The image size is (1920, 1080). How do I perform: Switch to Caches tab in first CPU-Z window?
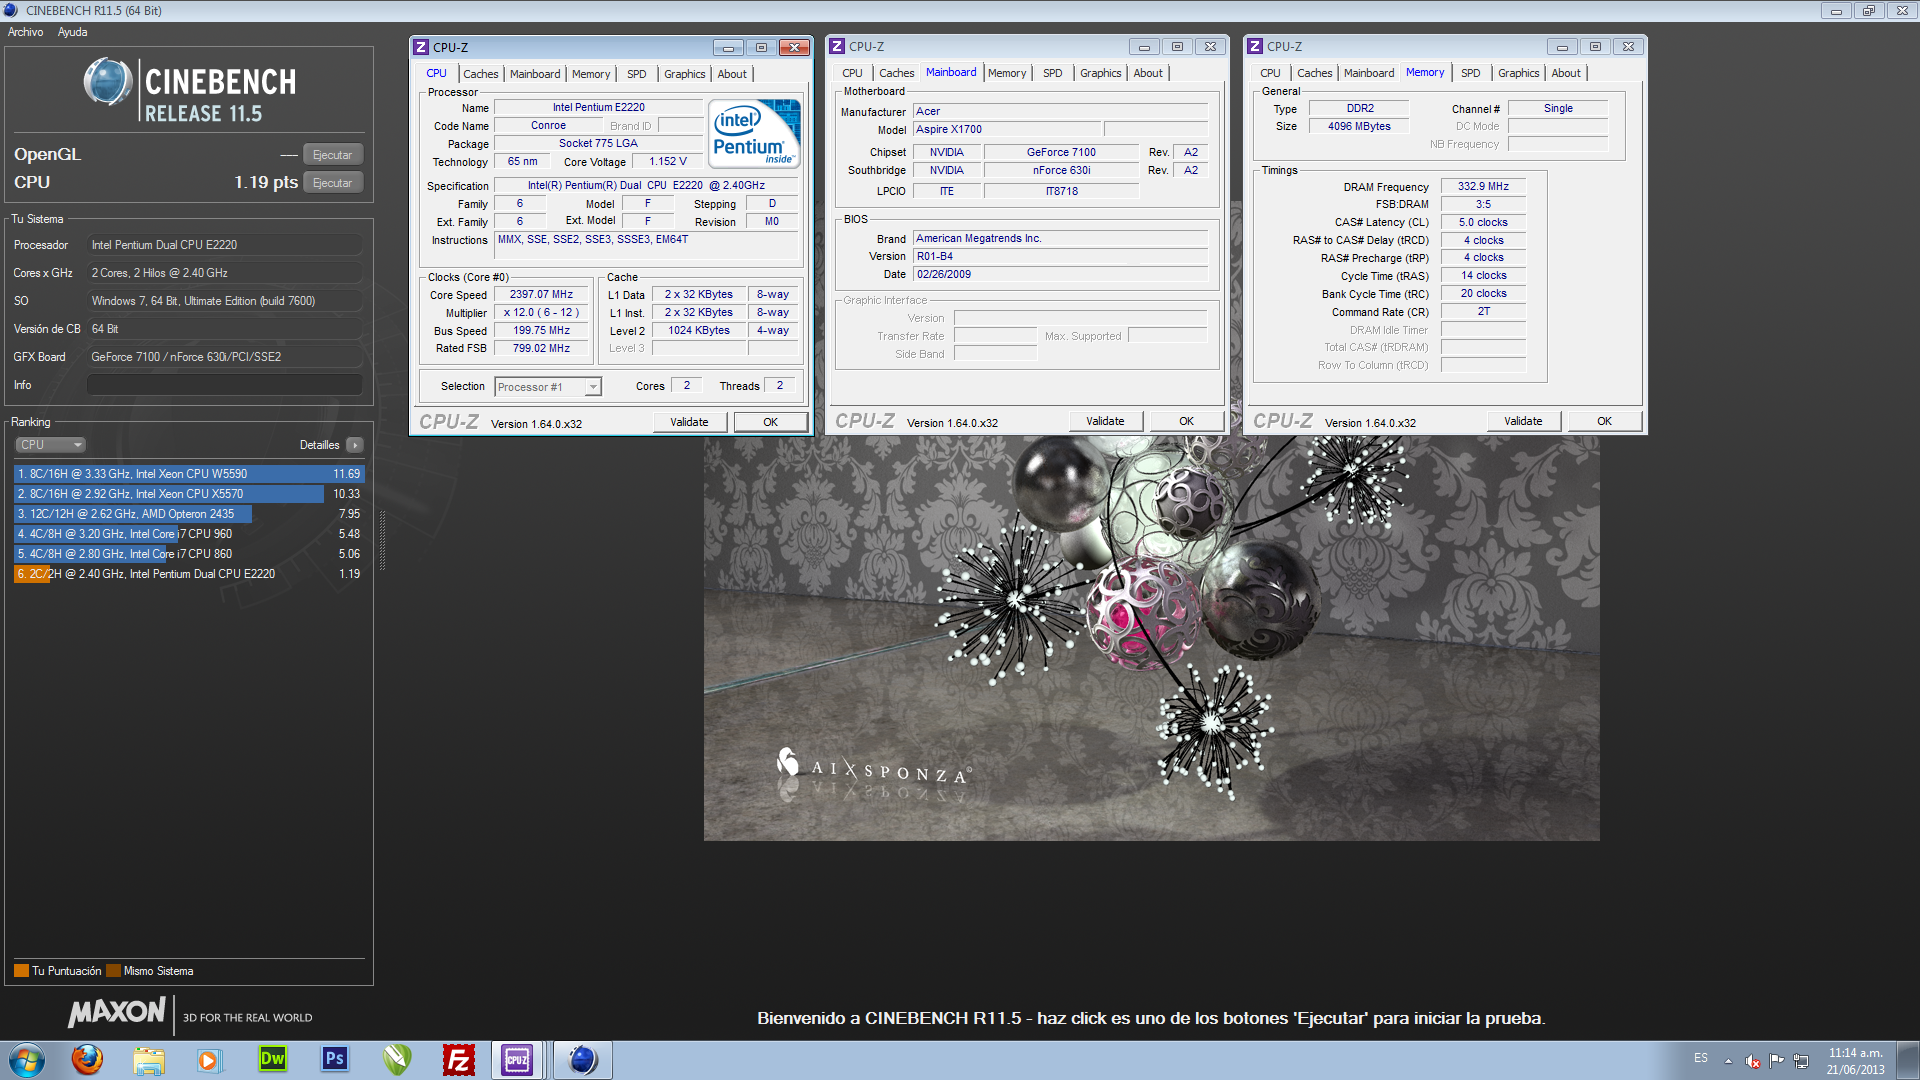(480, 74)
